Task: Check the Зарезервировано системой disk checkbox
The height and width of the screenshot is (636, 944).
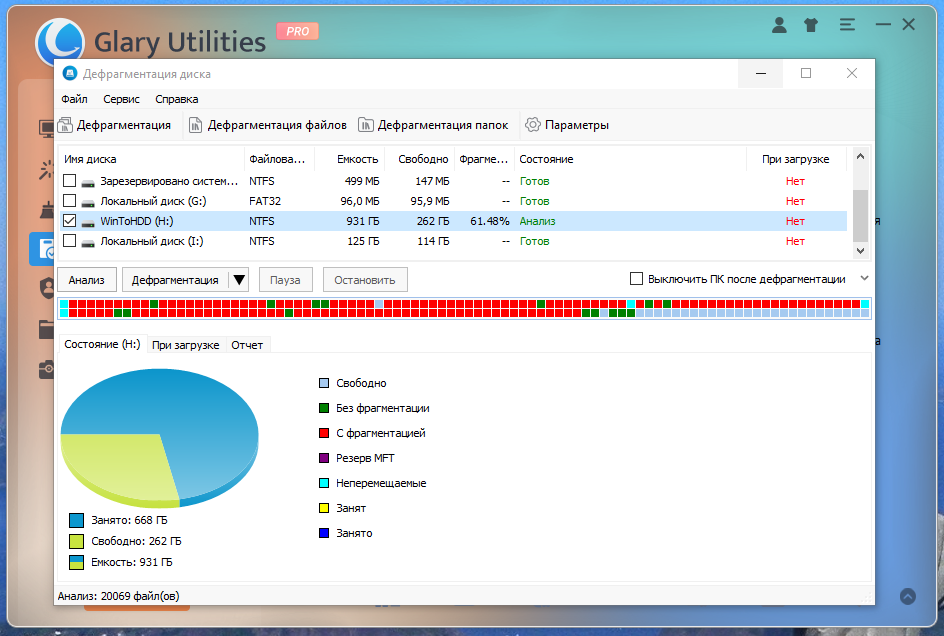Action: point(69,181)
